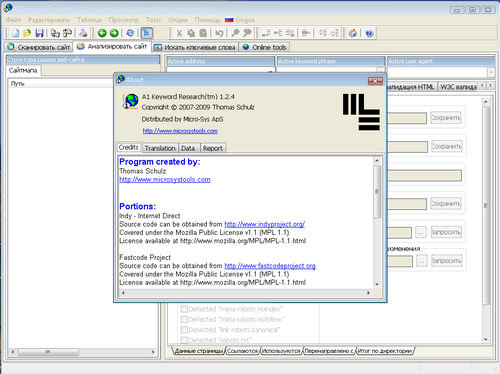Open the Active user agent dropdown
The width and height of the screenshot is (500, 374).
pyautogui.click(x=491, y=72)
